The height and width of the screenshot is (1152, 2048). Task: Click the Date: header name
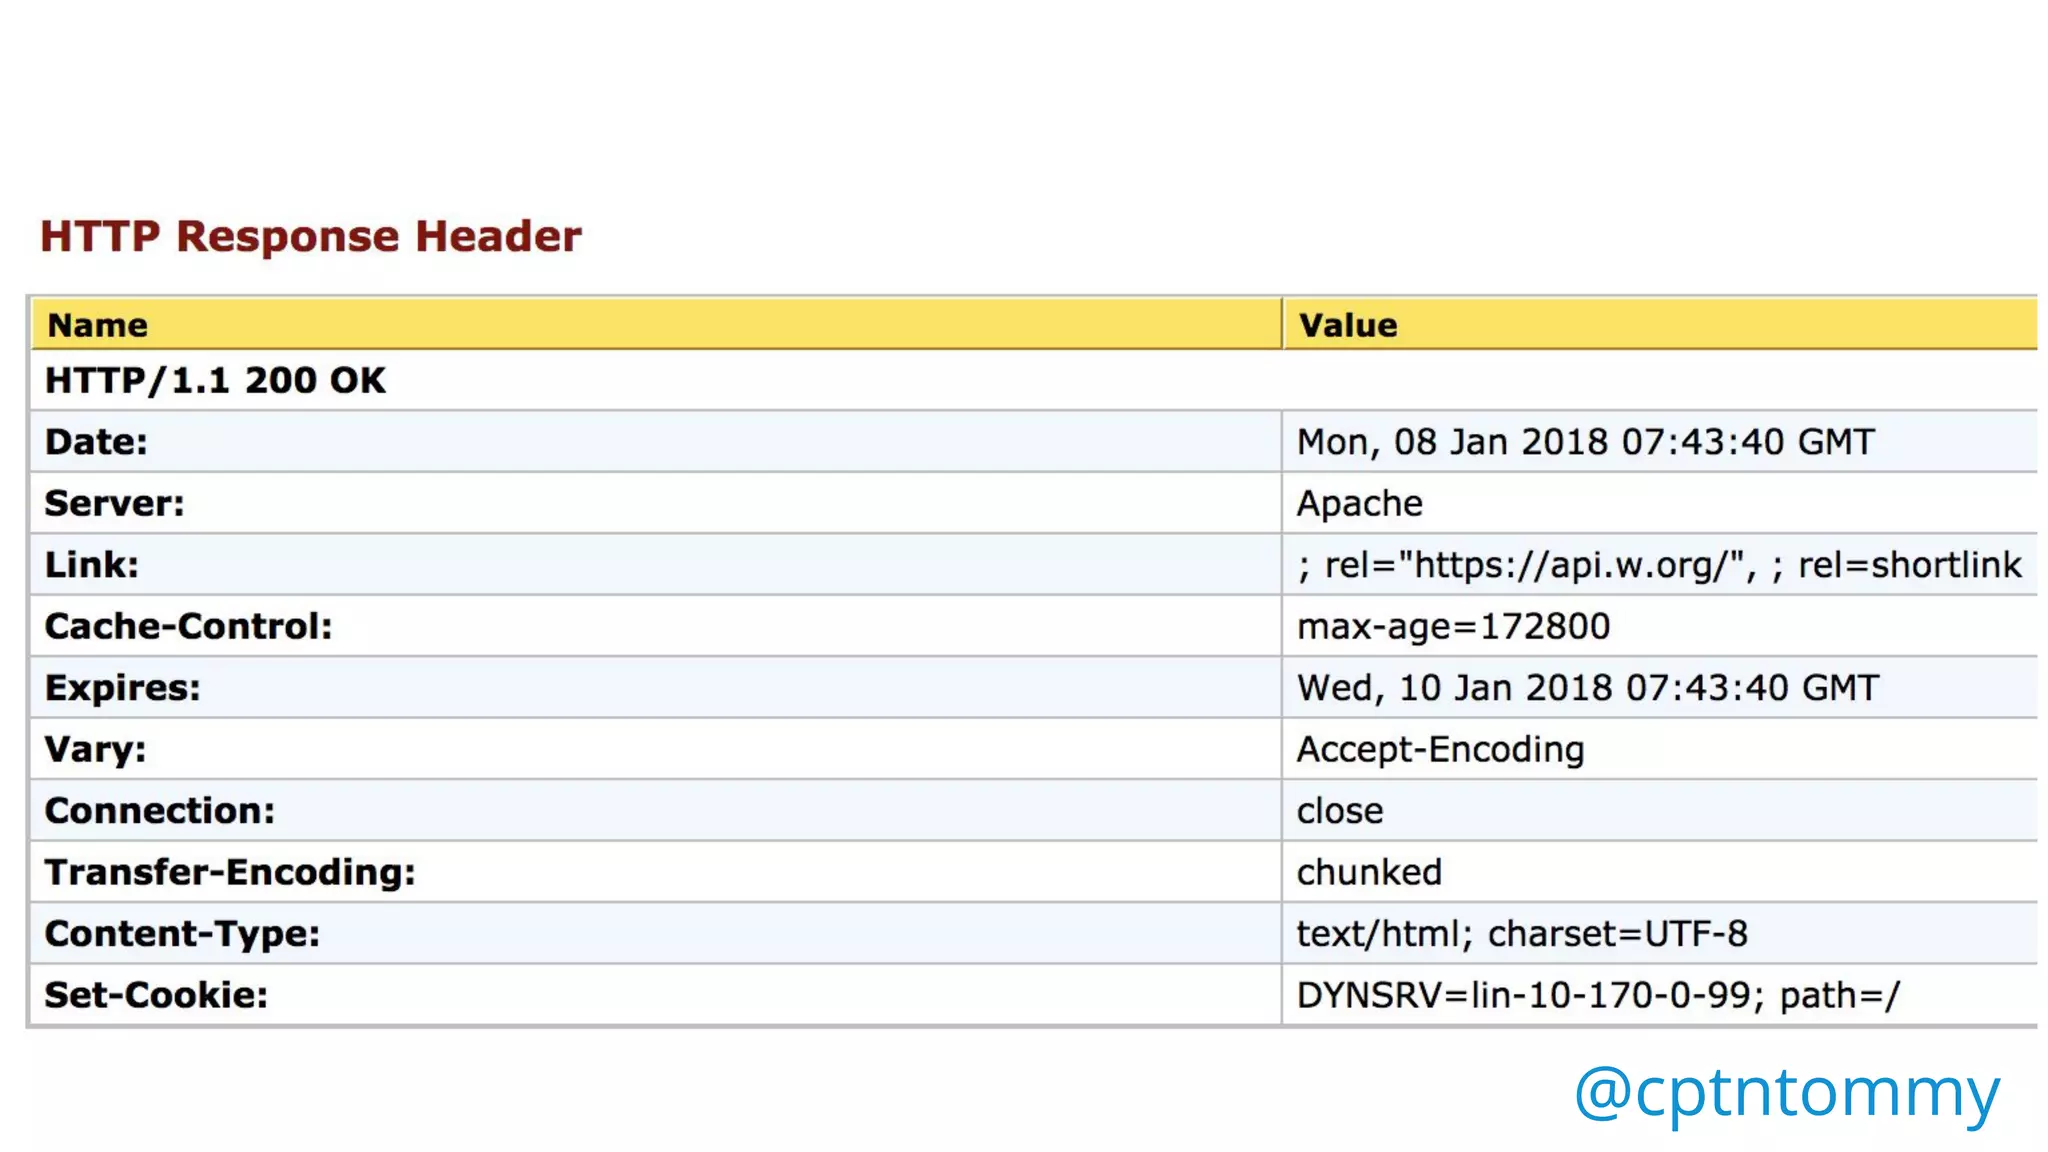[96, 442]
